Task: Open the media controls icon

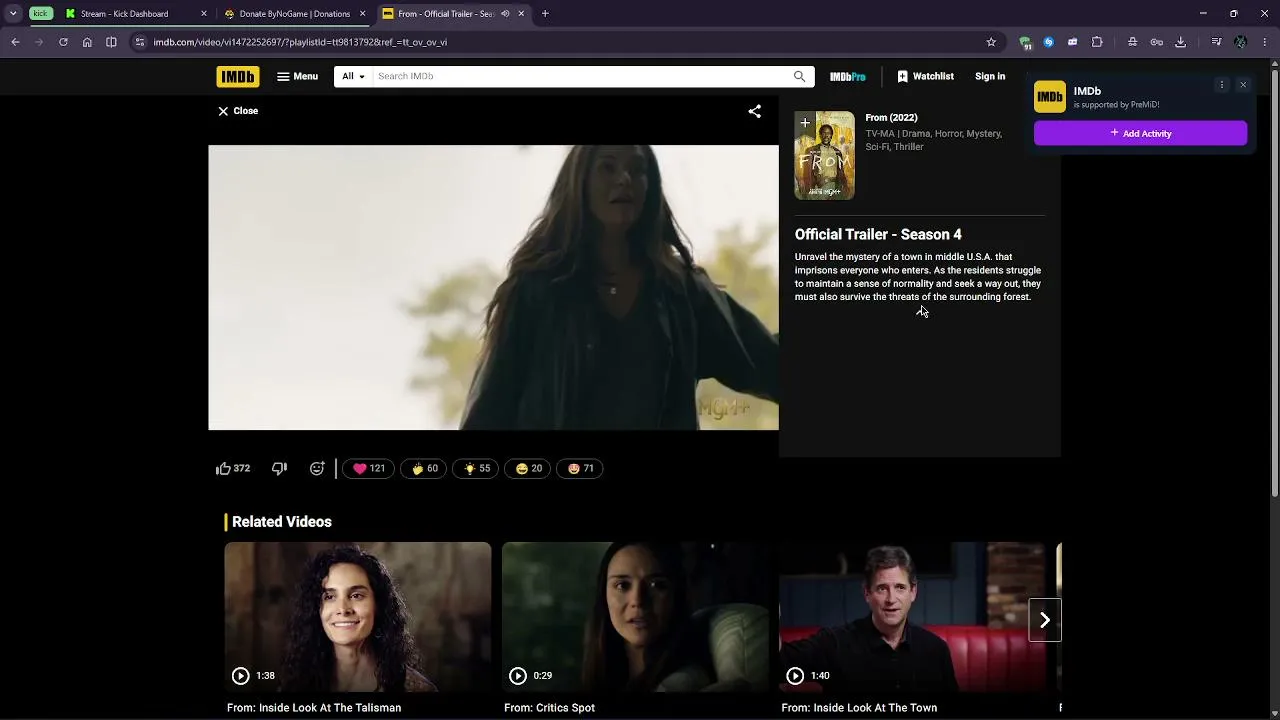Action: tap(1216, 42)
